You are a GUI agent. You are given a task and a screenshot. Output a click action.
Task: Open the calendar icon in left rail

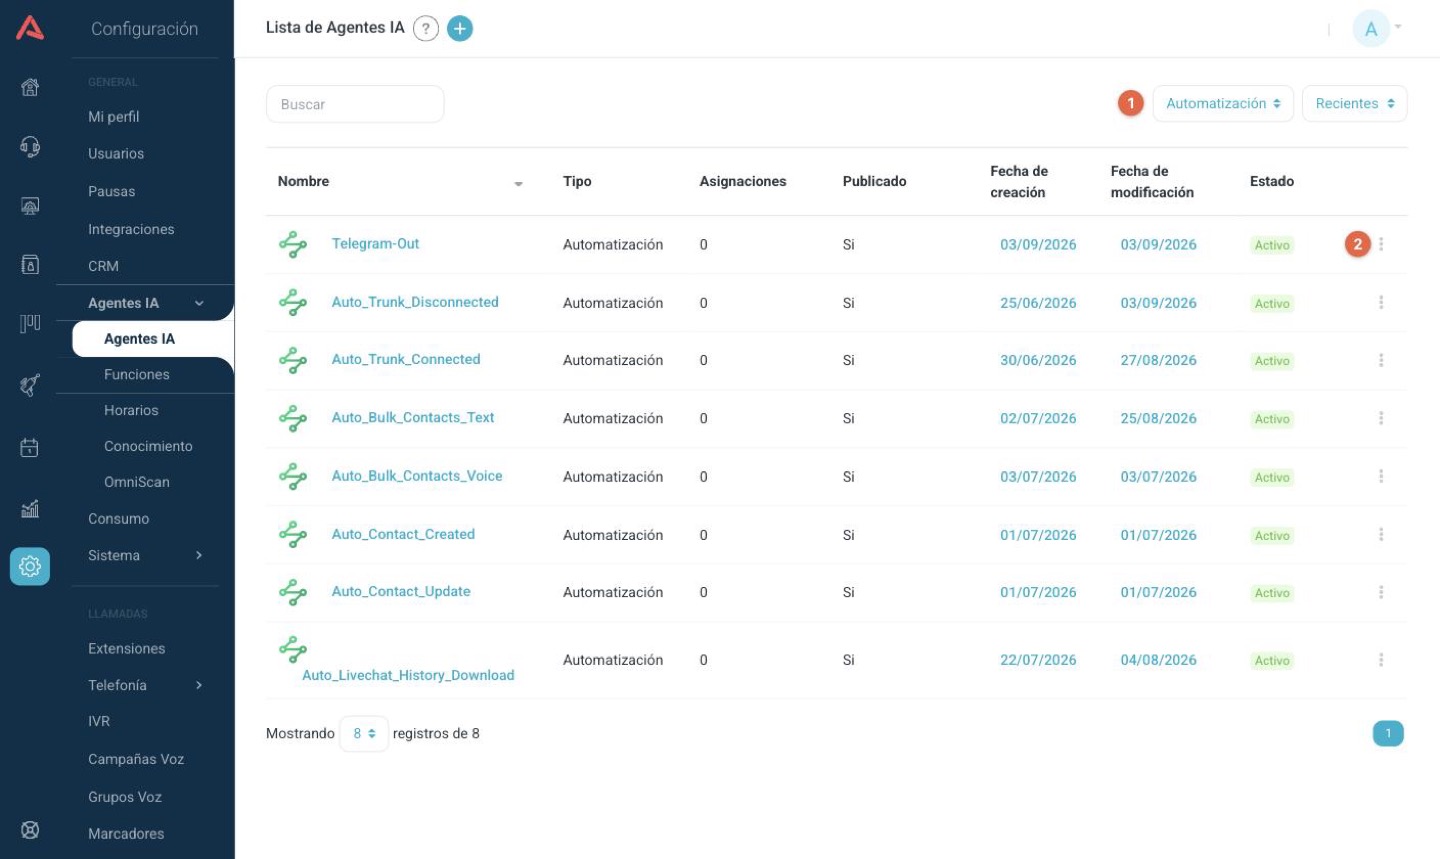tap(30, 448)
